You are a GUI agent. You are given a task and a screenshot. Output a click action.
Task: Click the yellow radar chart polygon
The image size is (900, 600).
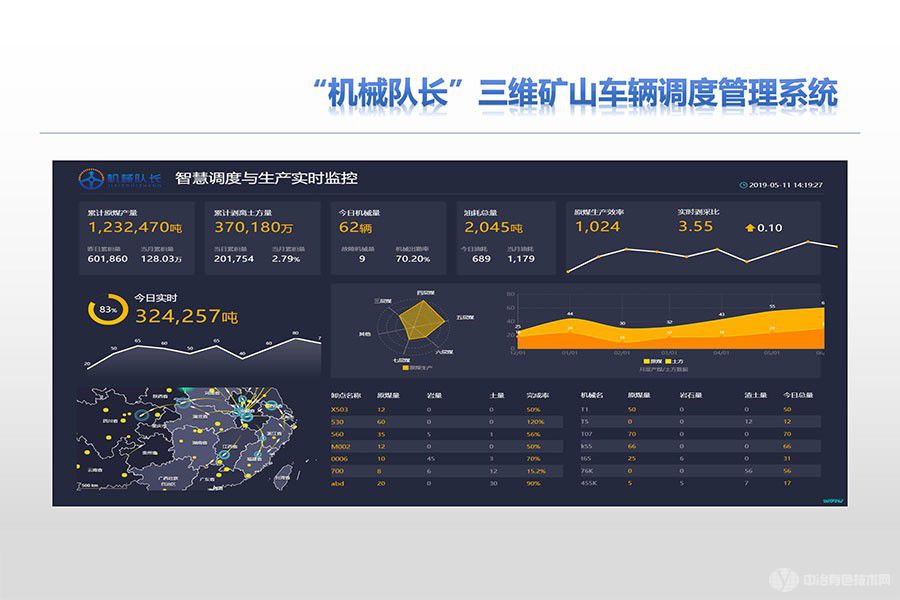pos(421,320)
